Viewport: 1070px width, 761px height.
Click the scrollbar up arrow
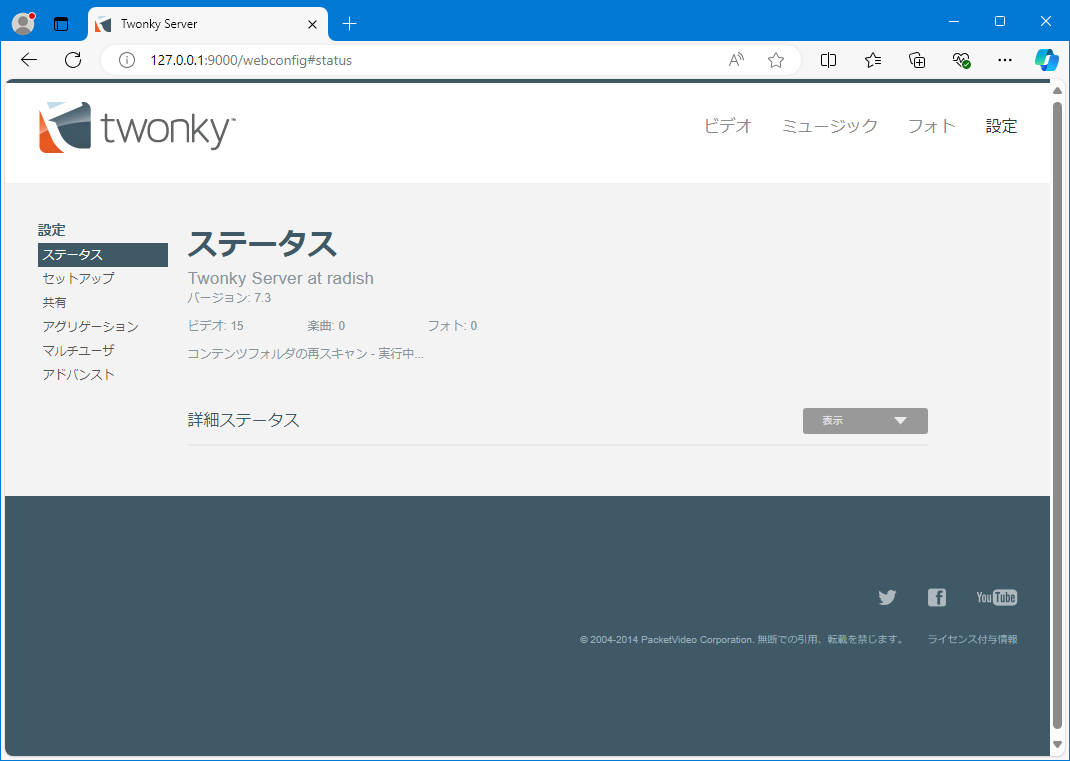[x=1058, y=91]
